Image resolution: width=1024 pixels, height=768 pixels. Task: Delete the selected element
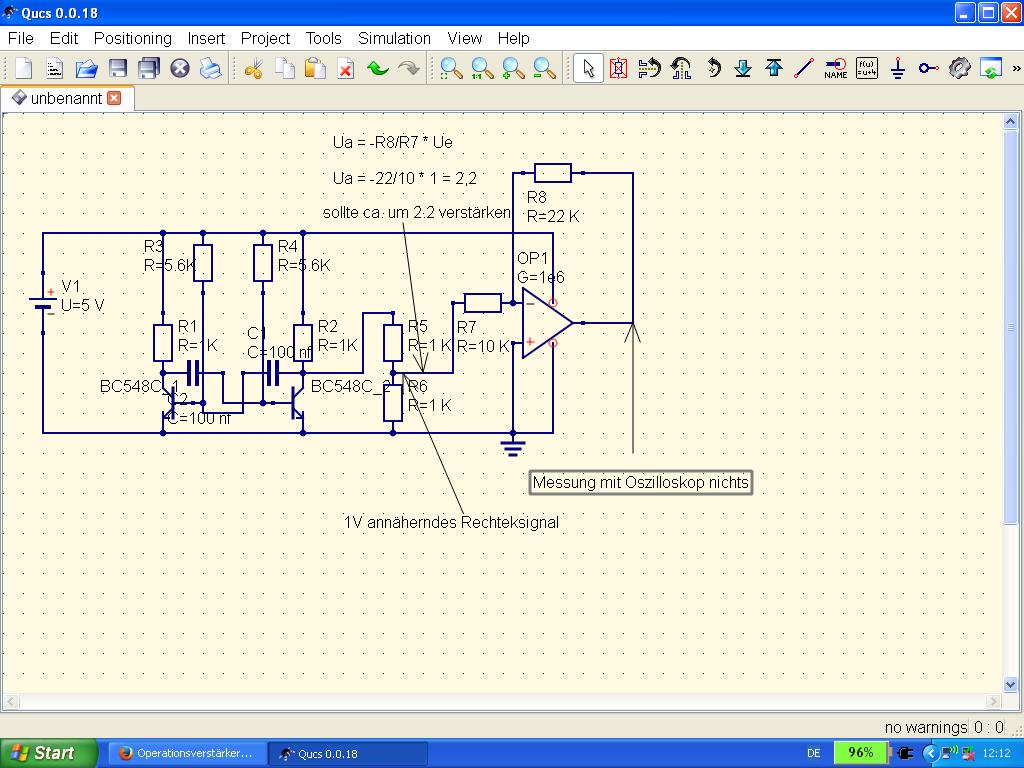(345, 68)
